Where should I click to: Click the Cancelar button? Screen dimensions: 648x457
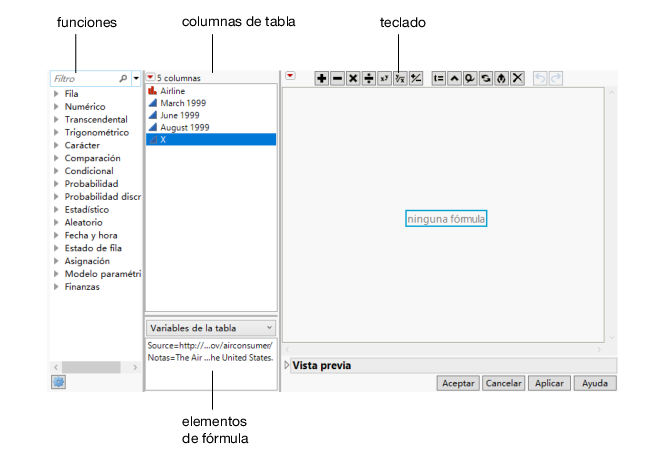[504, 383]
